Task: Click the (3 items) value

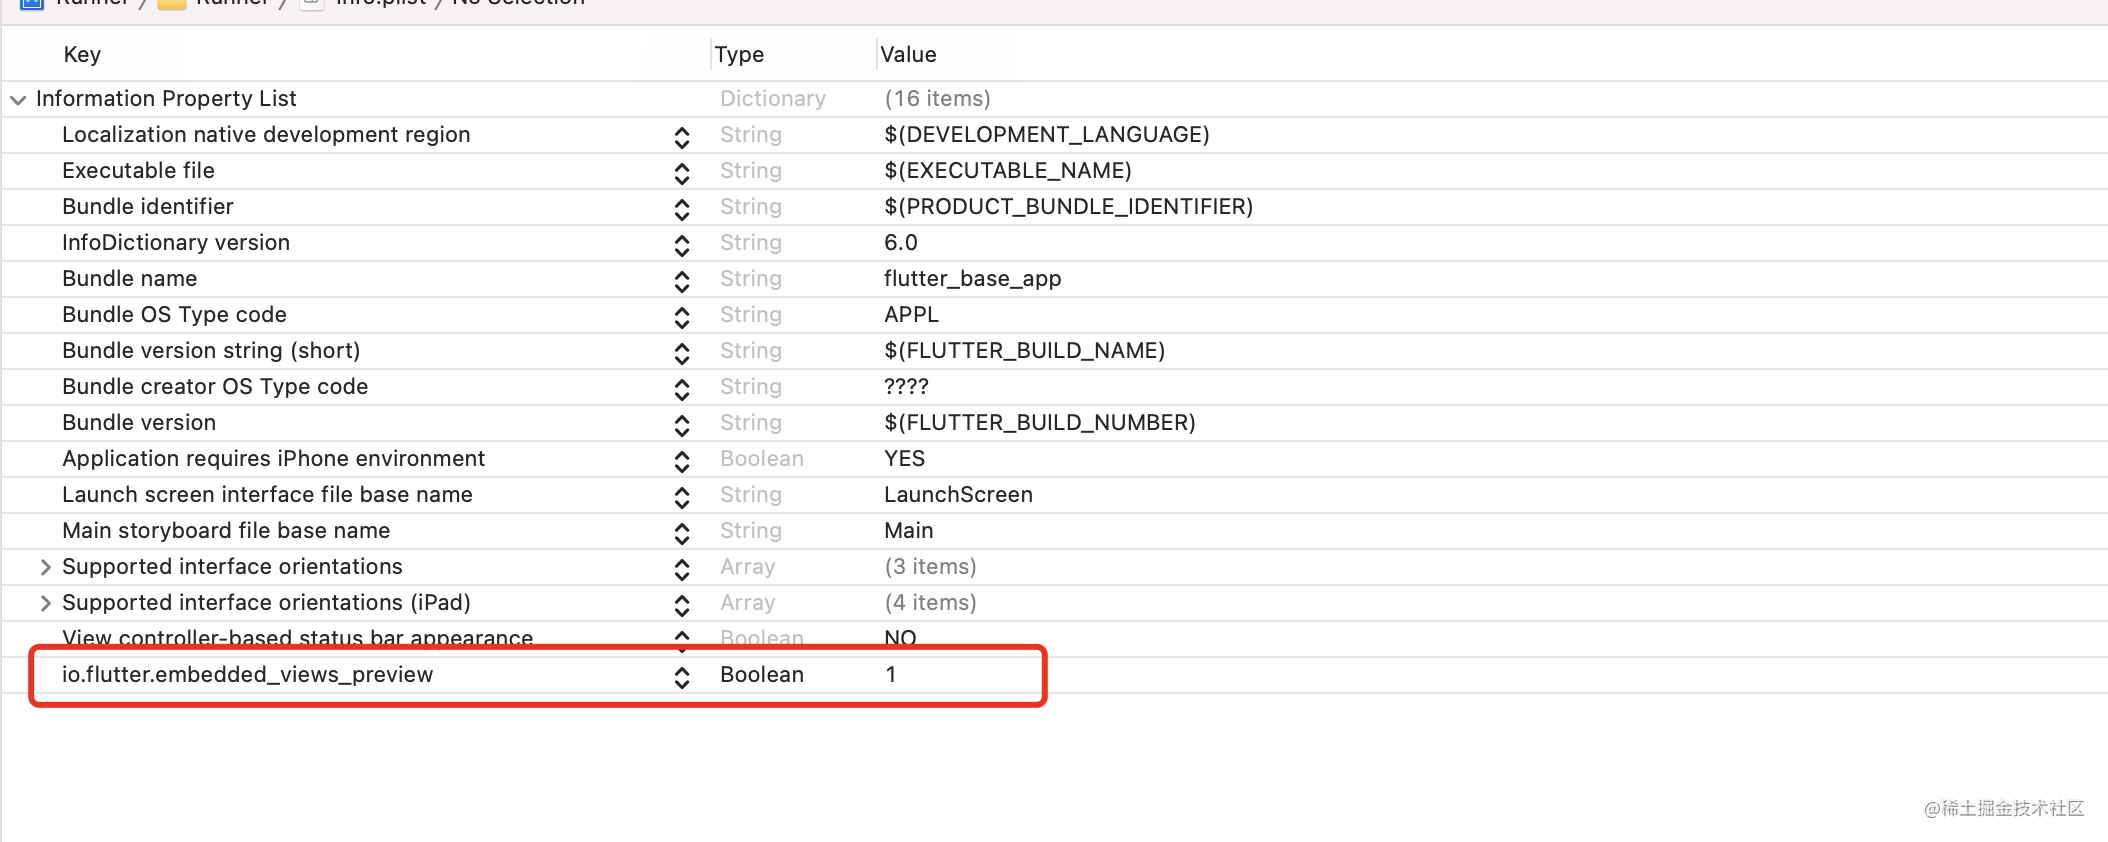Action: click(931, 566)
